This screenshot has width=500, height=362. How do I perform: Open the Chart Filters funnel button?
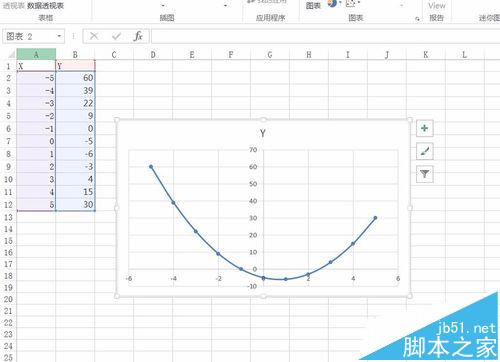(425, 174)
